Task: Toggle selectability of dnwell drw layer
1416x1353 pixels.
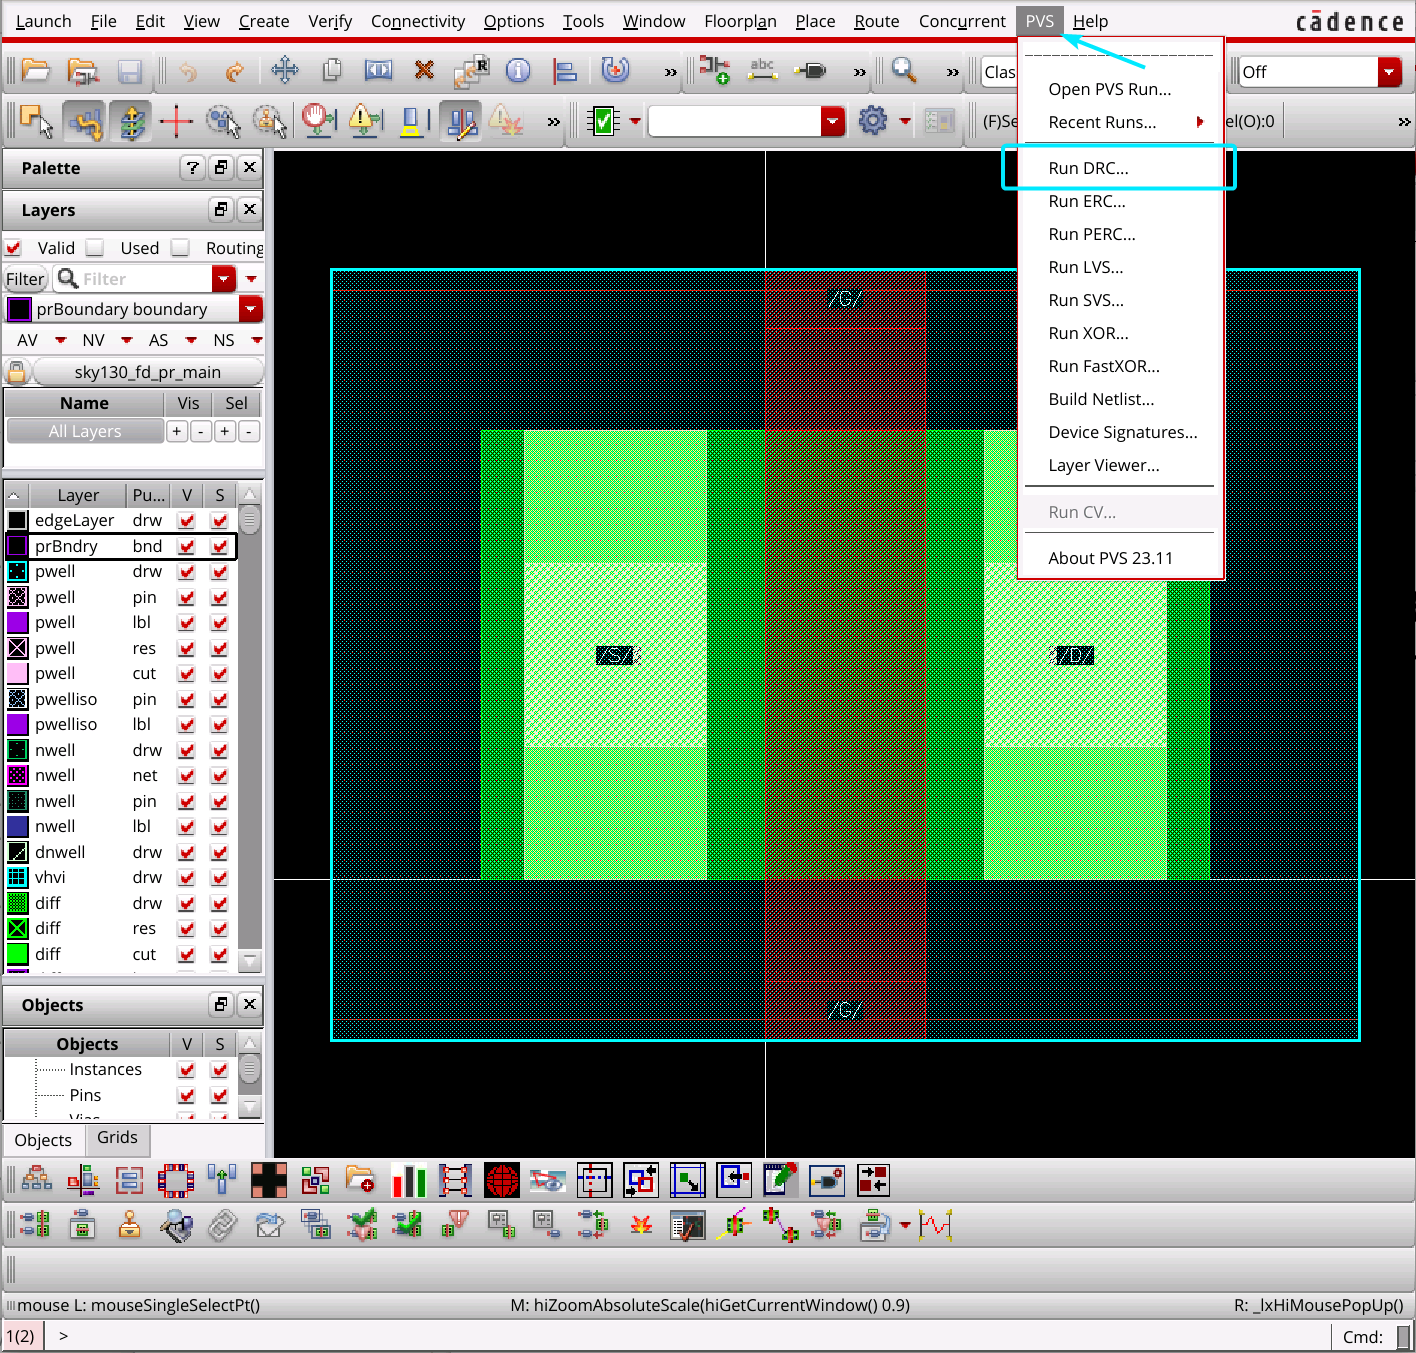Action: (x=220, y=852)
